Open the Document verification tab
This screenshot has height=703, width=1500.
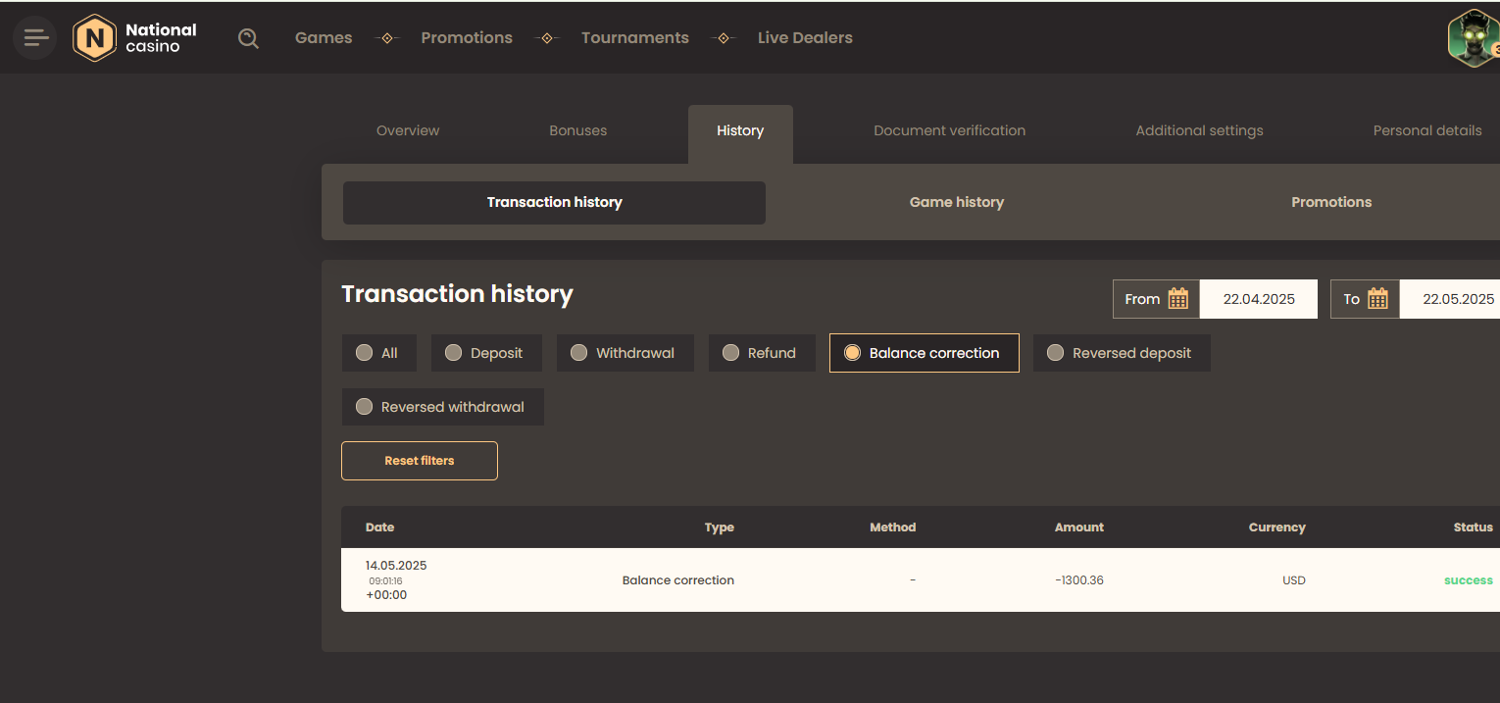coord(949,131)
